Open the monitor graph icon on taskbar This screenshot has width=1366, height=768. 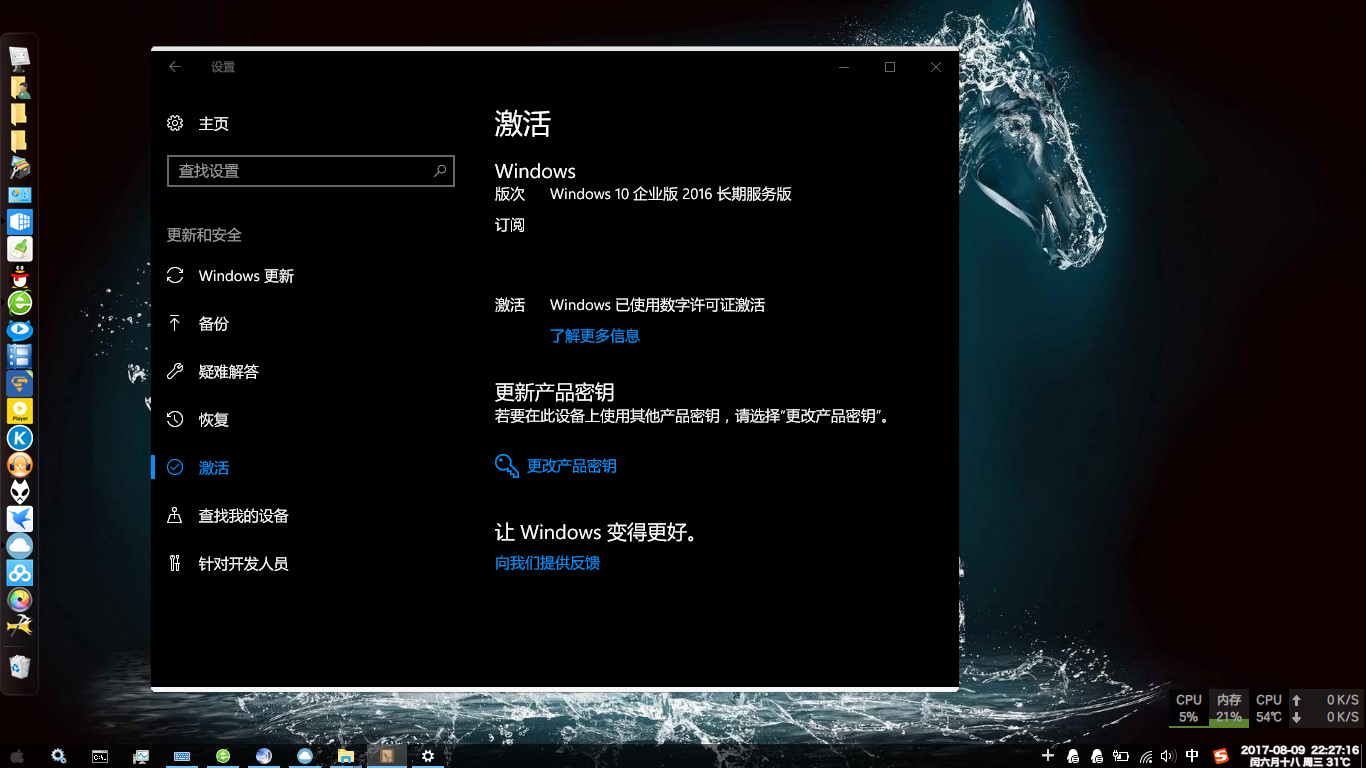[141, 756]
